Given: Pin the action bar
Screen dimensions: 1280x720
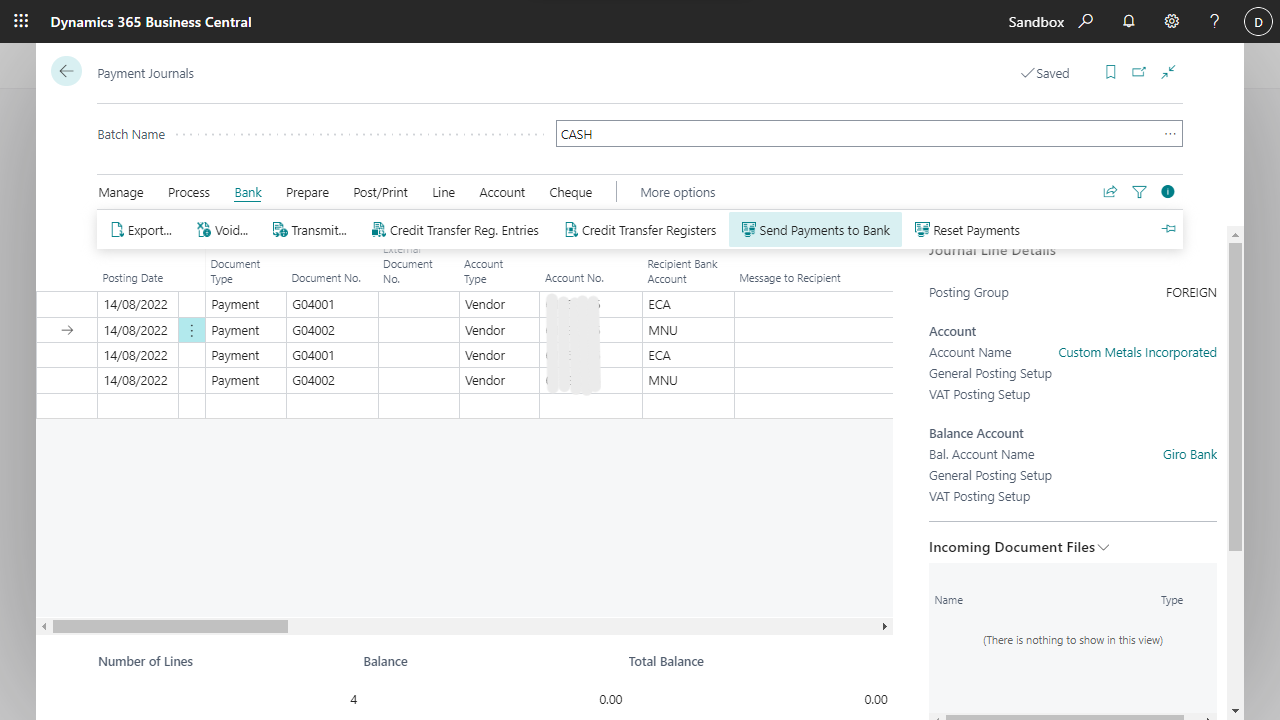Looking at the screenshot, I should [x=1168, y=230].
